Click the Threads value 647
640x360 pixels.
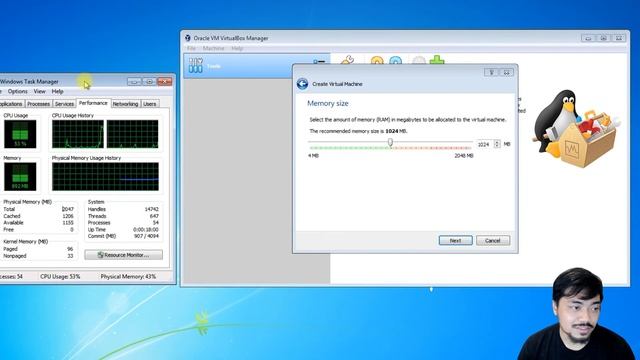pyautogui.click(x=154, y=216)
